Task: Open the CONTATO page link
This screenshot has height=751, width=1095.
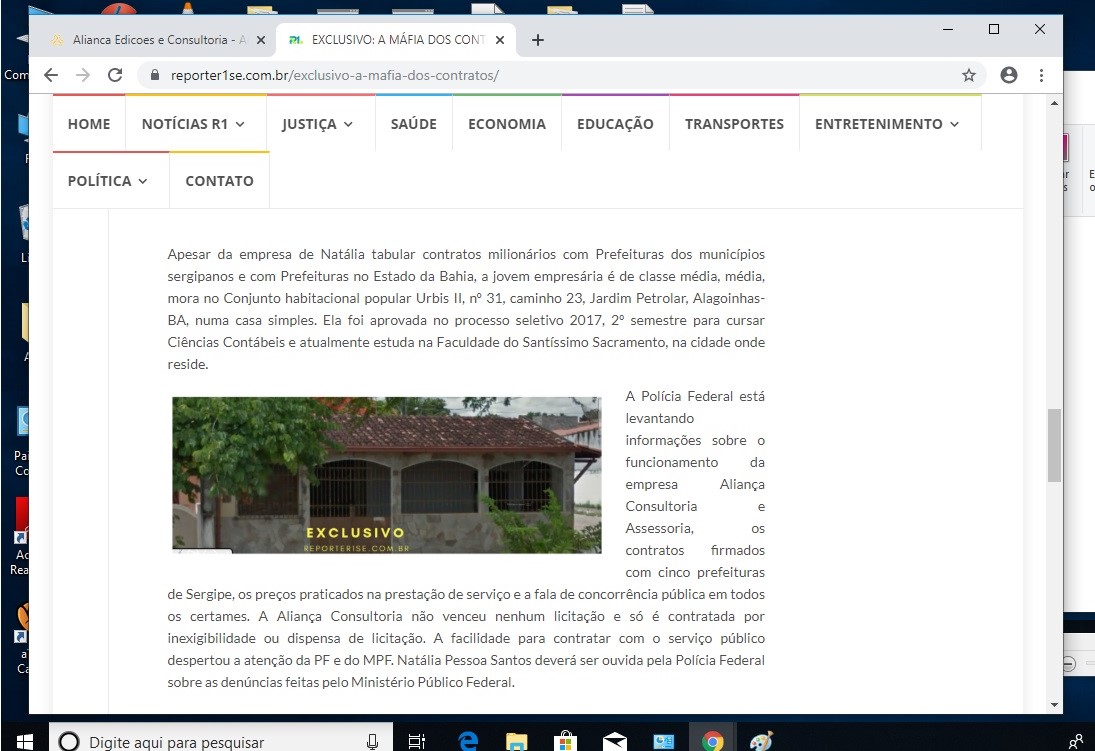Action: [219, 181]
